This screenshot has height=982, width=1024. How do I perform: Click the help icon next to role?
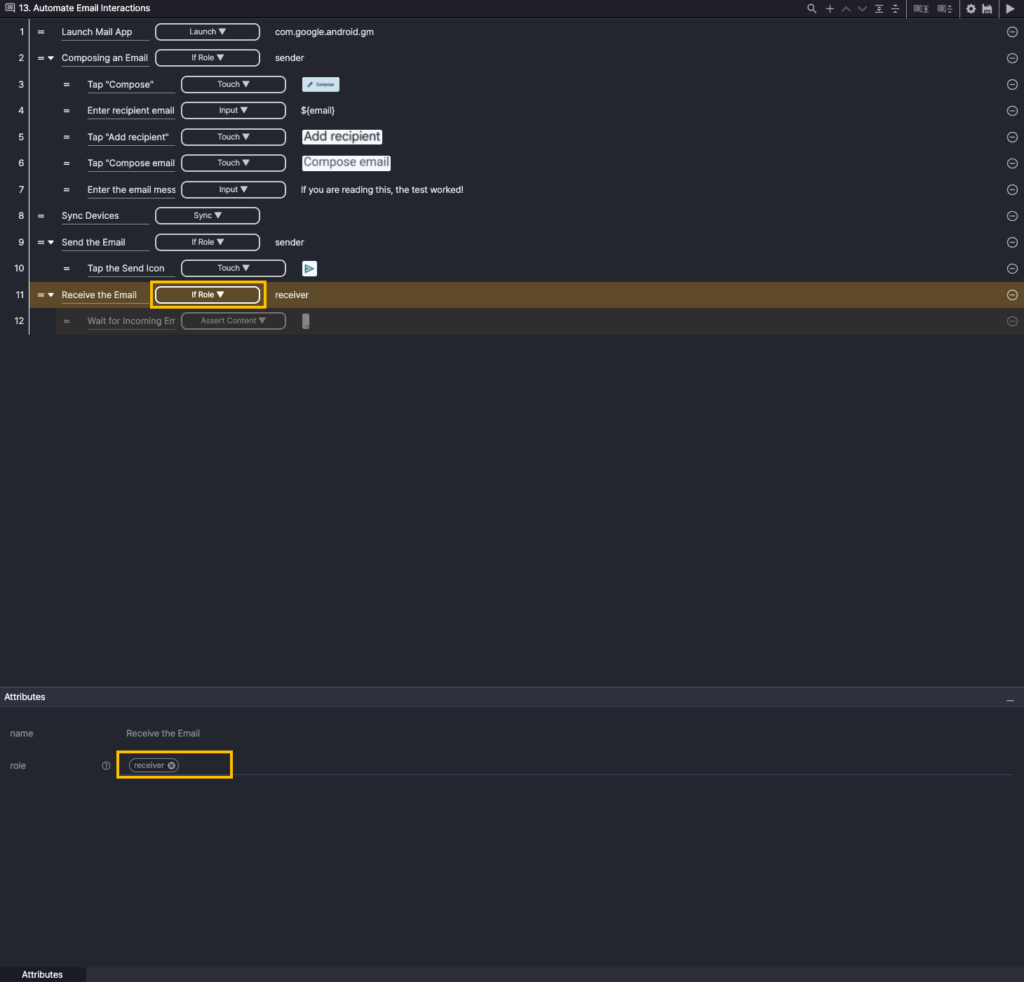pos(106,765)
